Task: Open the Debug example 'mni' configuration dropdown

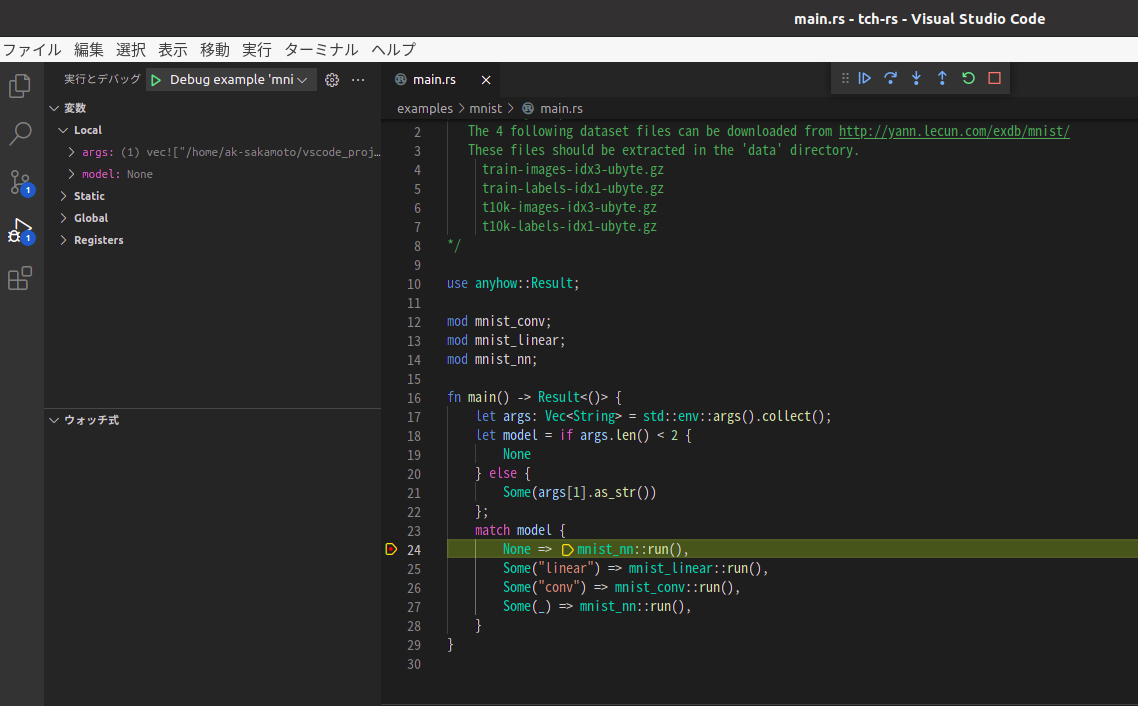Action: tap(230, 78)
